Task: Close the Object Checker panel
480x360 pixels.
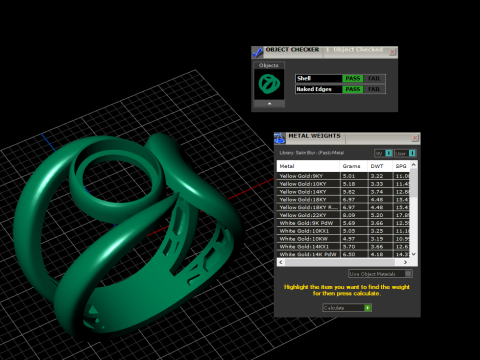Action: [x=392, y=52]
